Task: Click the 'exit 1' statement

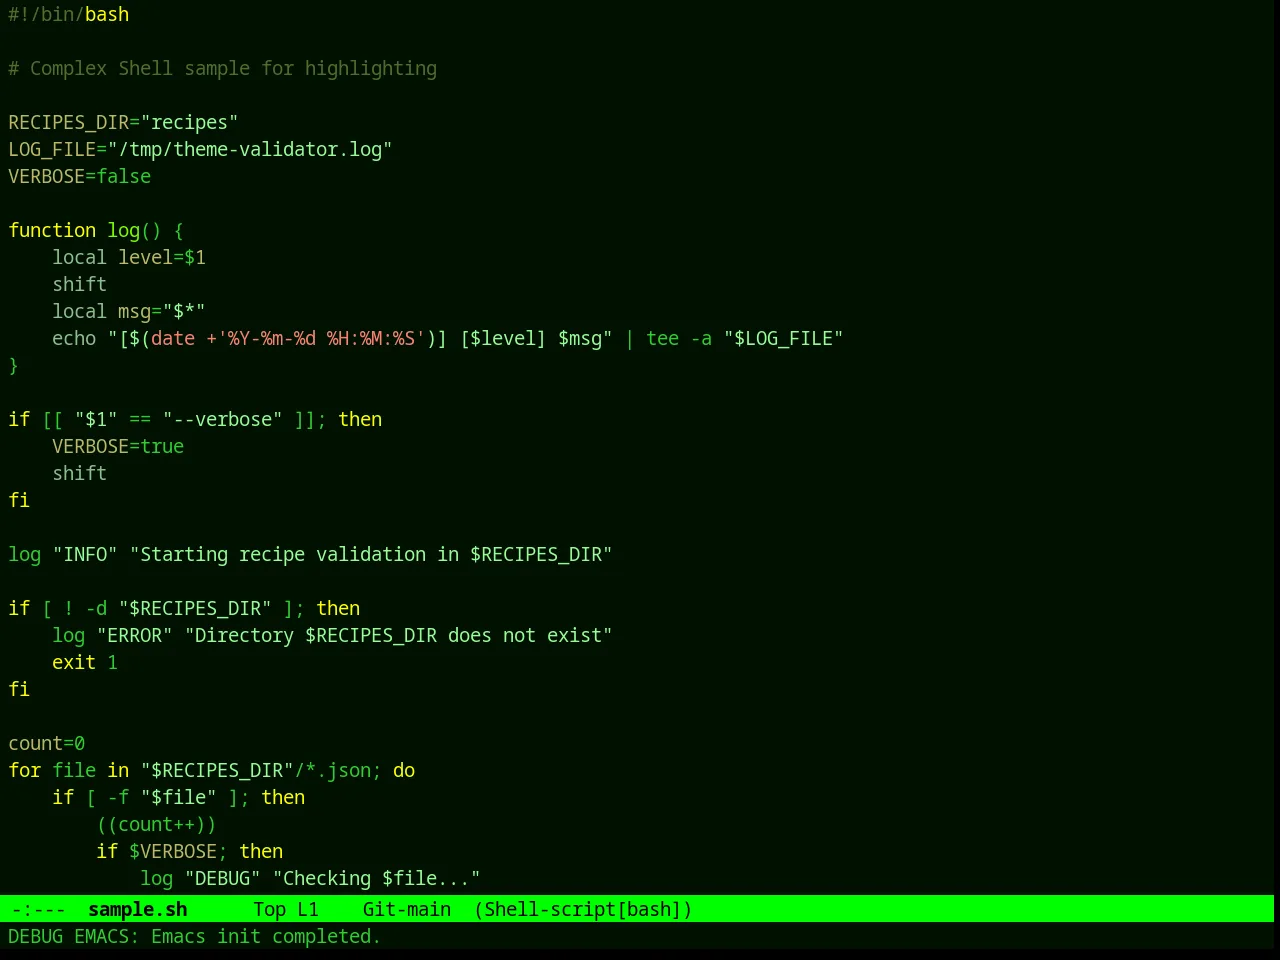Action: coord(85,663)
